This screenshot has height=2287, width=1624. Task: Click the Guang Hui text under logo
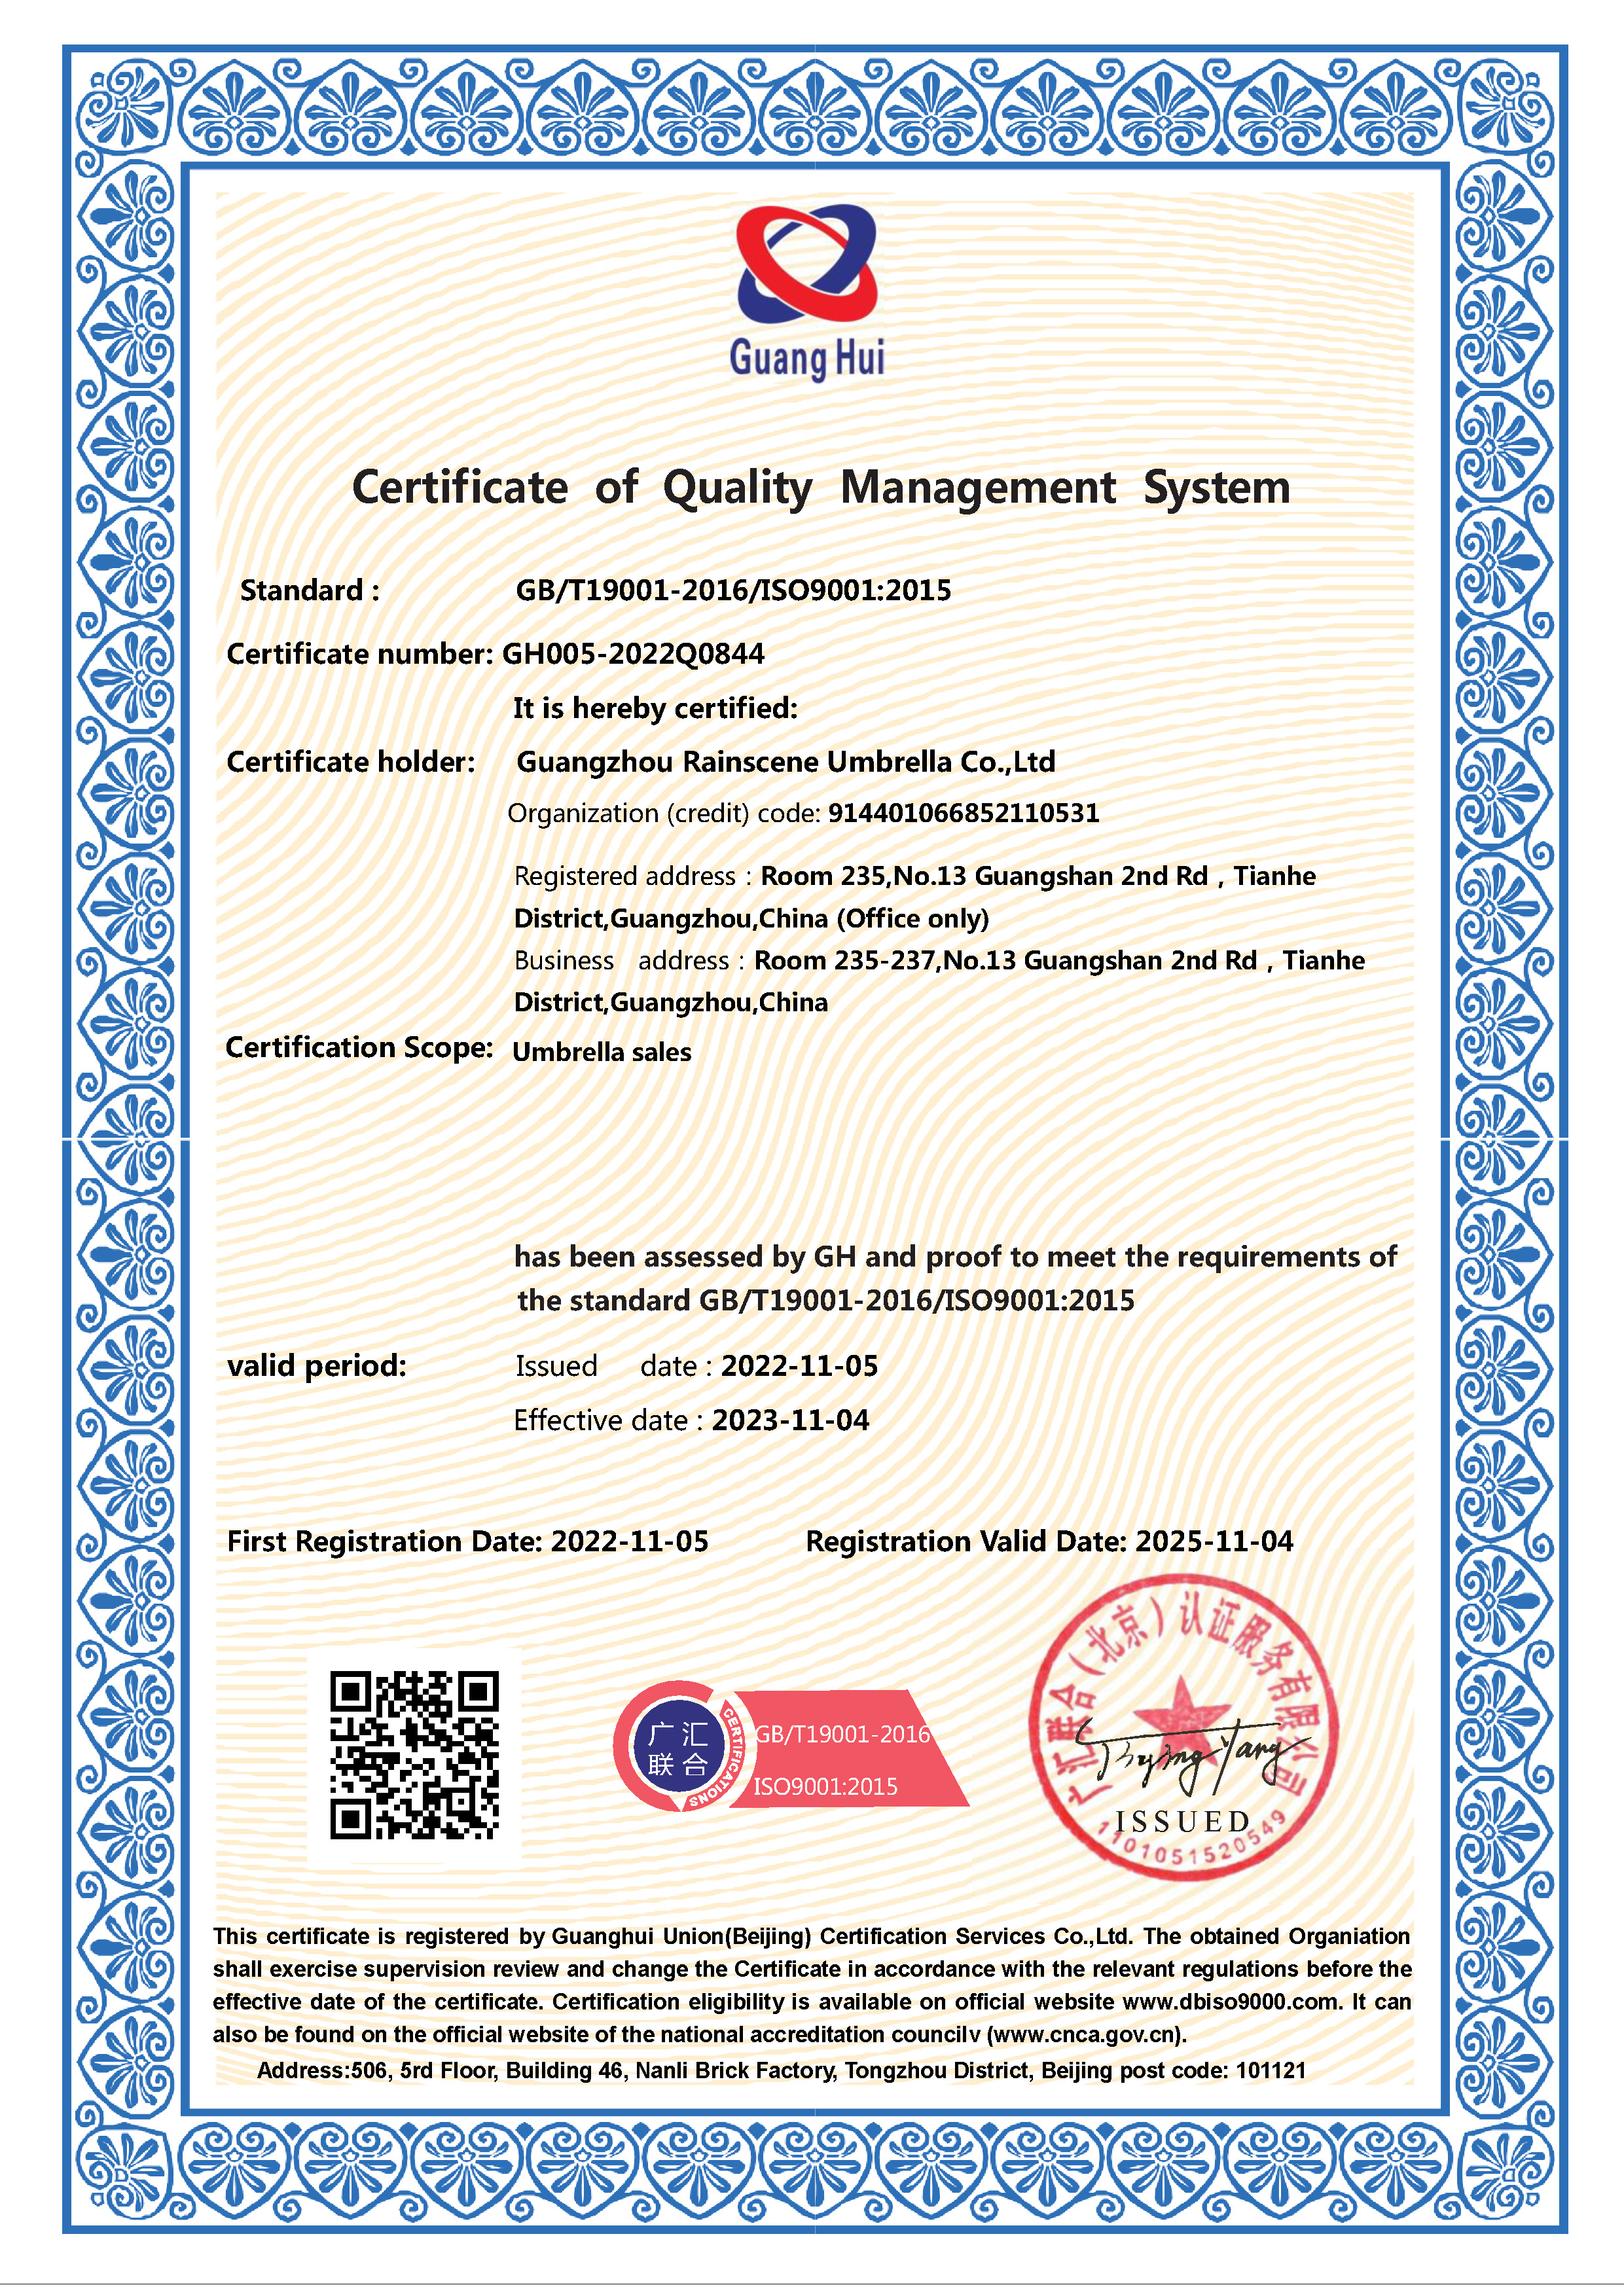[x=807, y=358]
